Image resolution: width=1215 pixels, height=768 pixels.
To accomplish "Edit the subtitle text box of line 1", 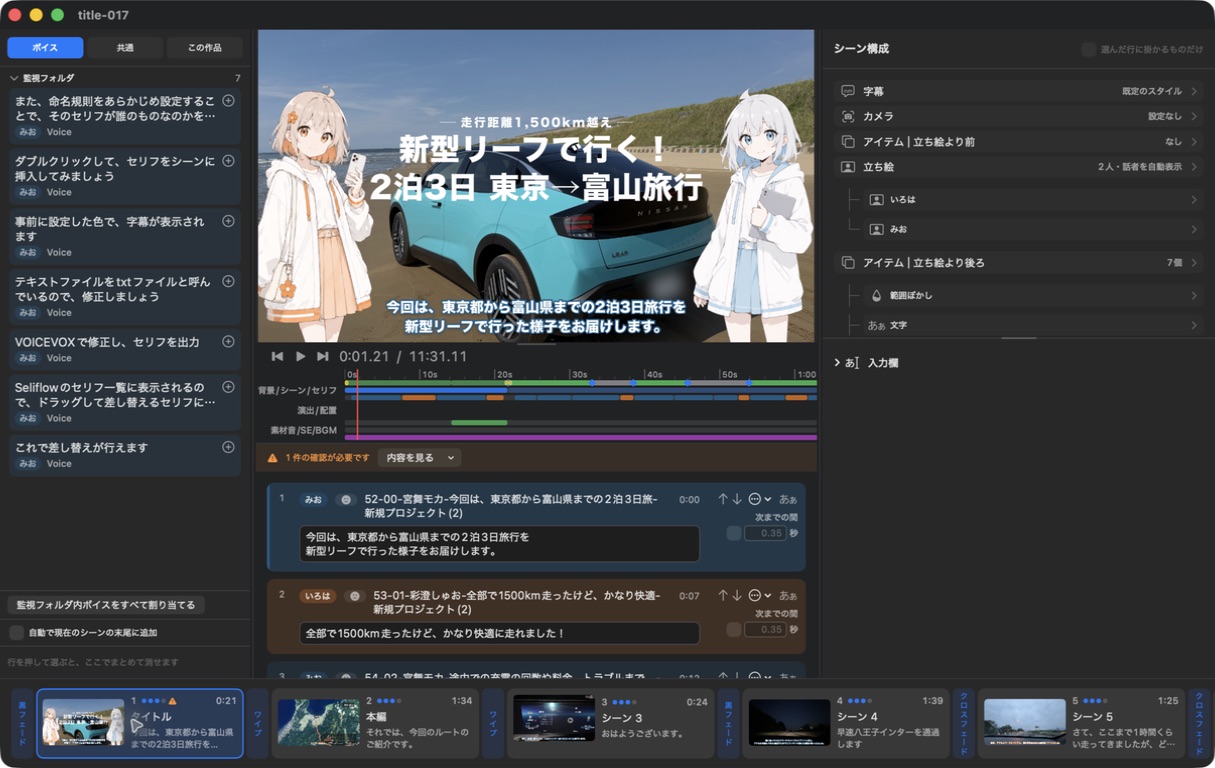I will pos(499,544).
